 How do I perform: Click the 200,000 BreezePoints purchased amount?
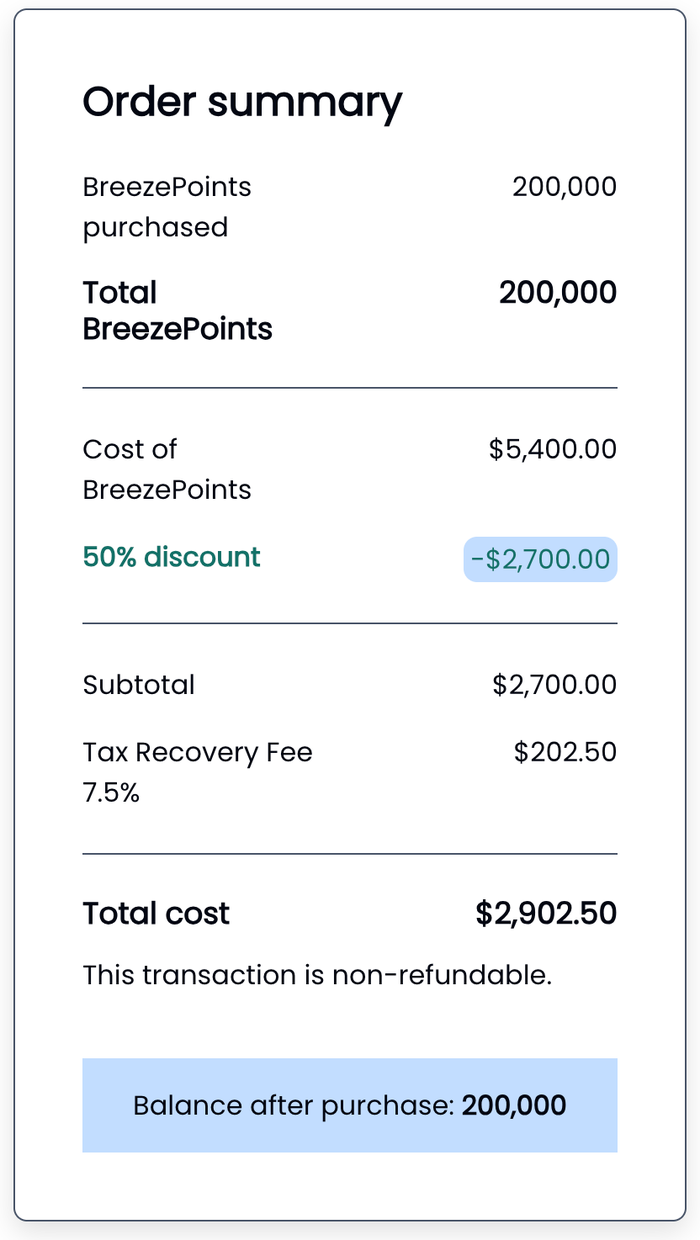click(x=564, y=187)
